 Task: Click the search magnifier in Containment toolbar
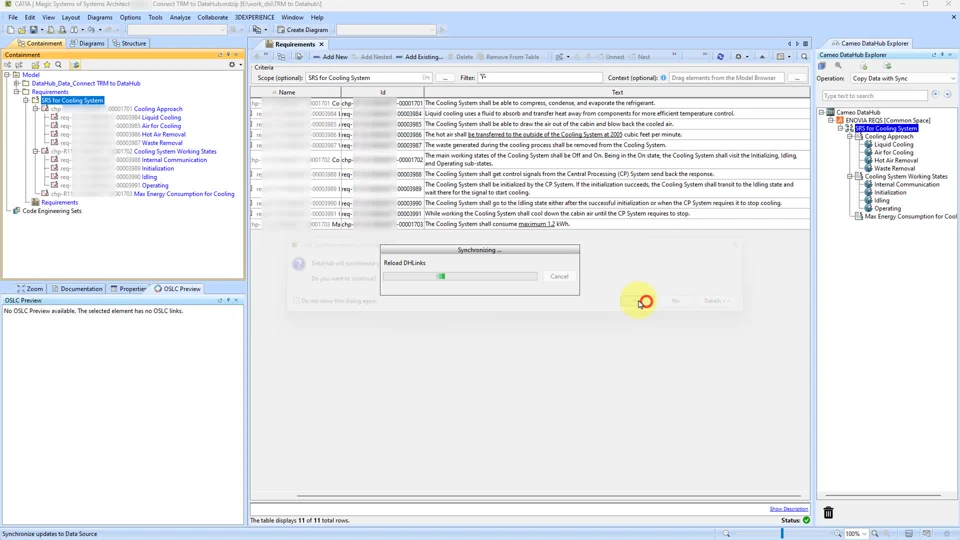[58, 64]
